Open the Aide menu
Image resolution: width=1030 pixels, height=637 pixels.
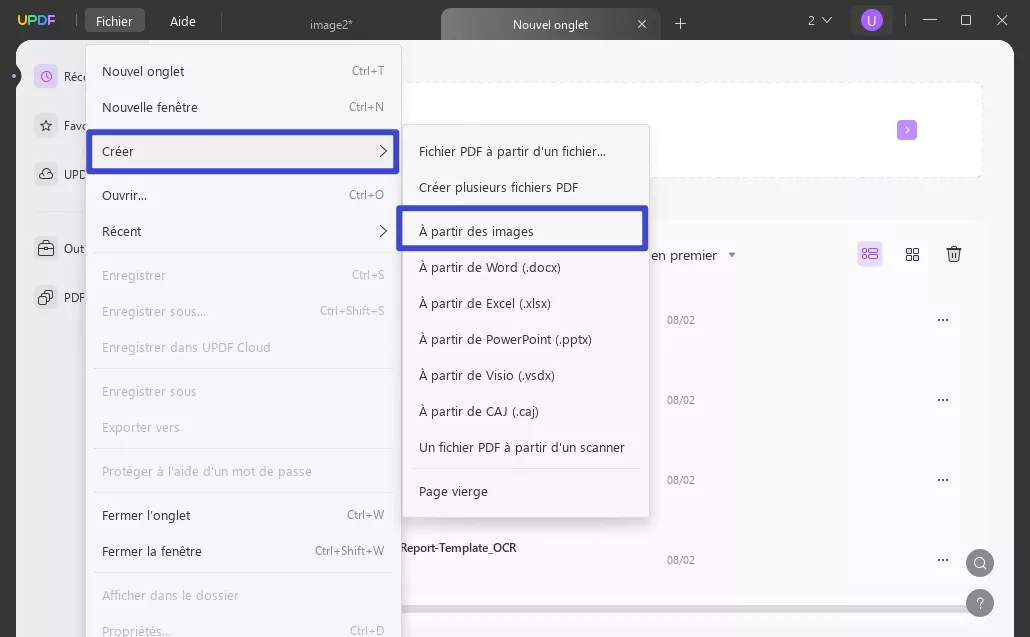tap(182, 21)
